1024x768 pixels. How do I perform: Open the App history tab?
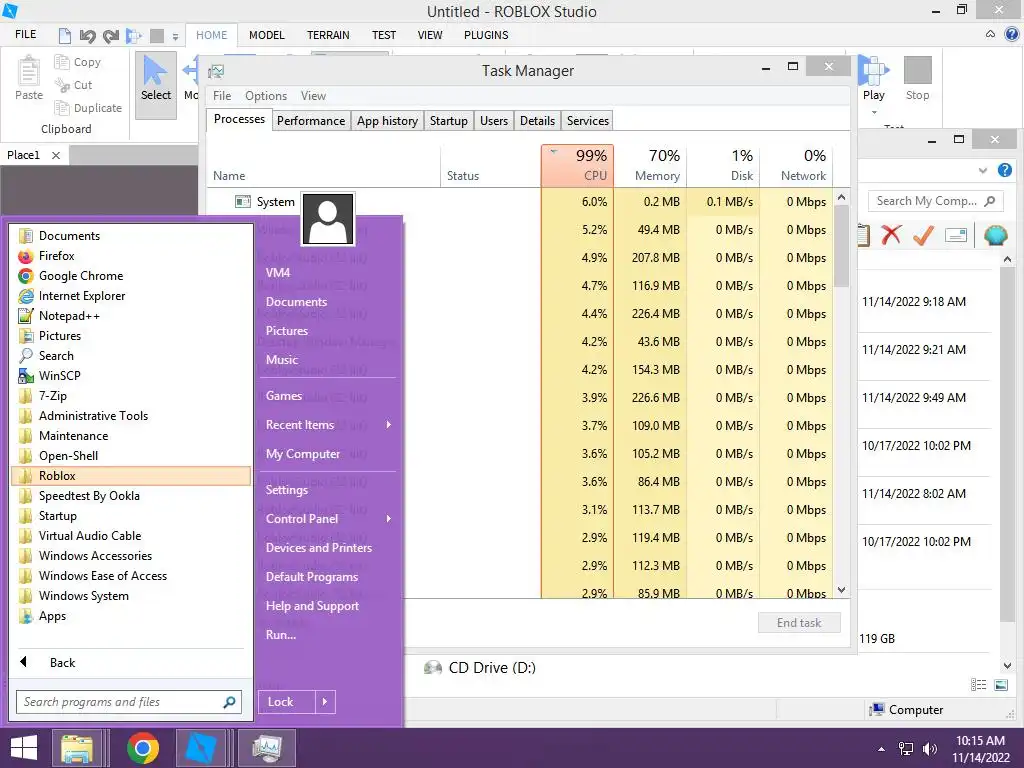[387, 121]
